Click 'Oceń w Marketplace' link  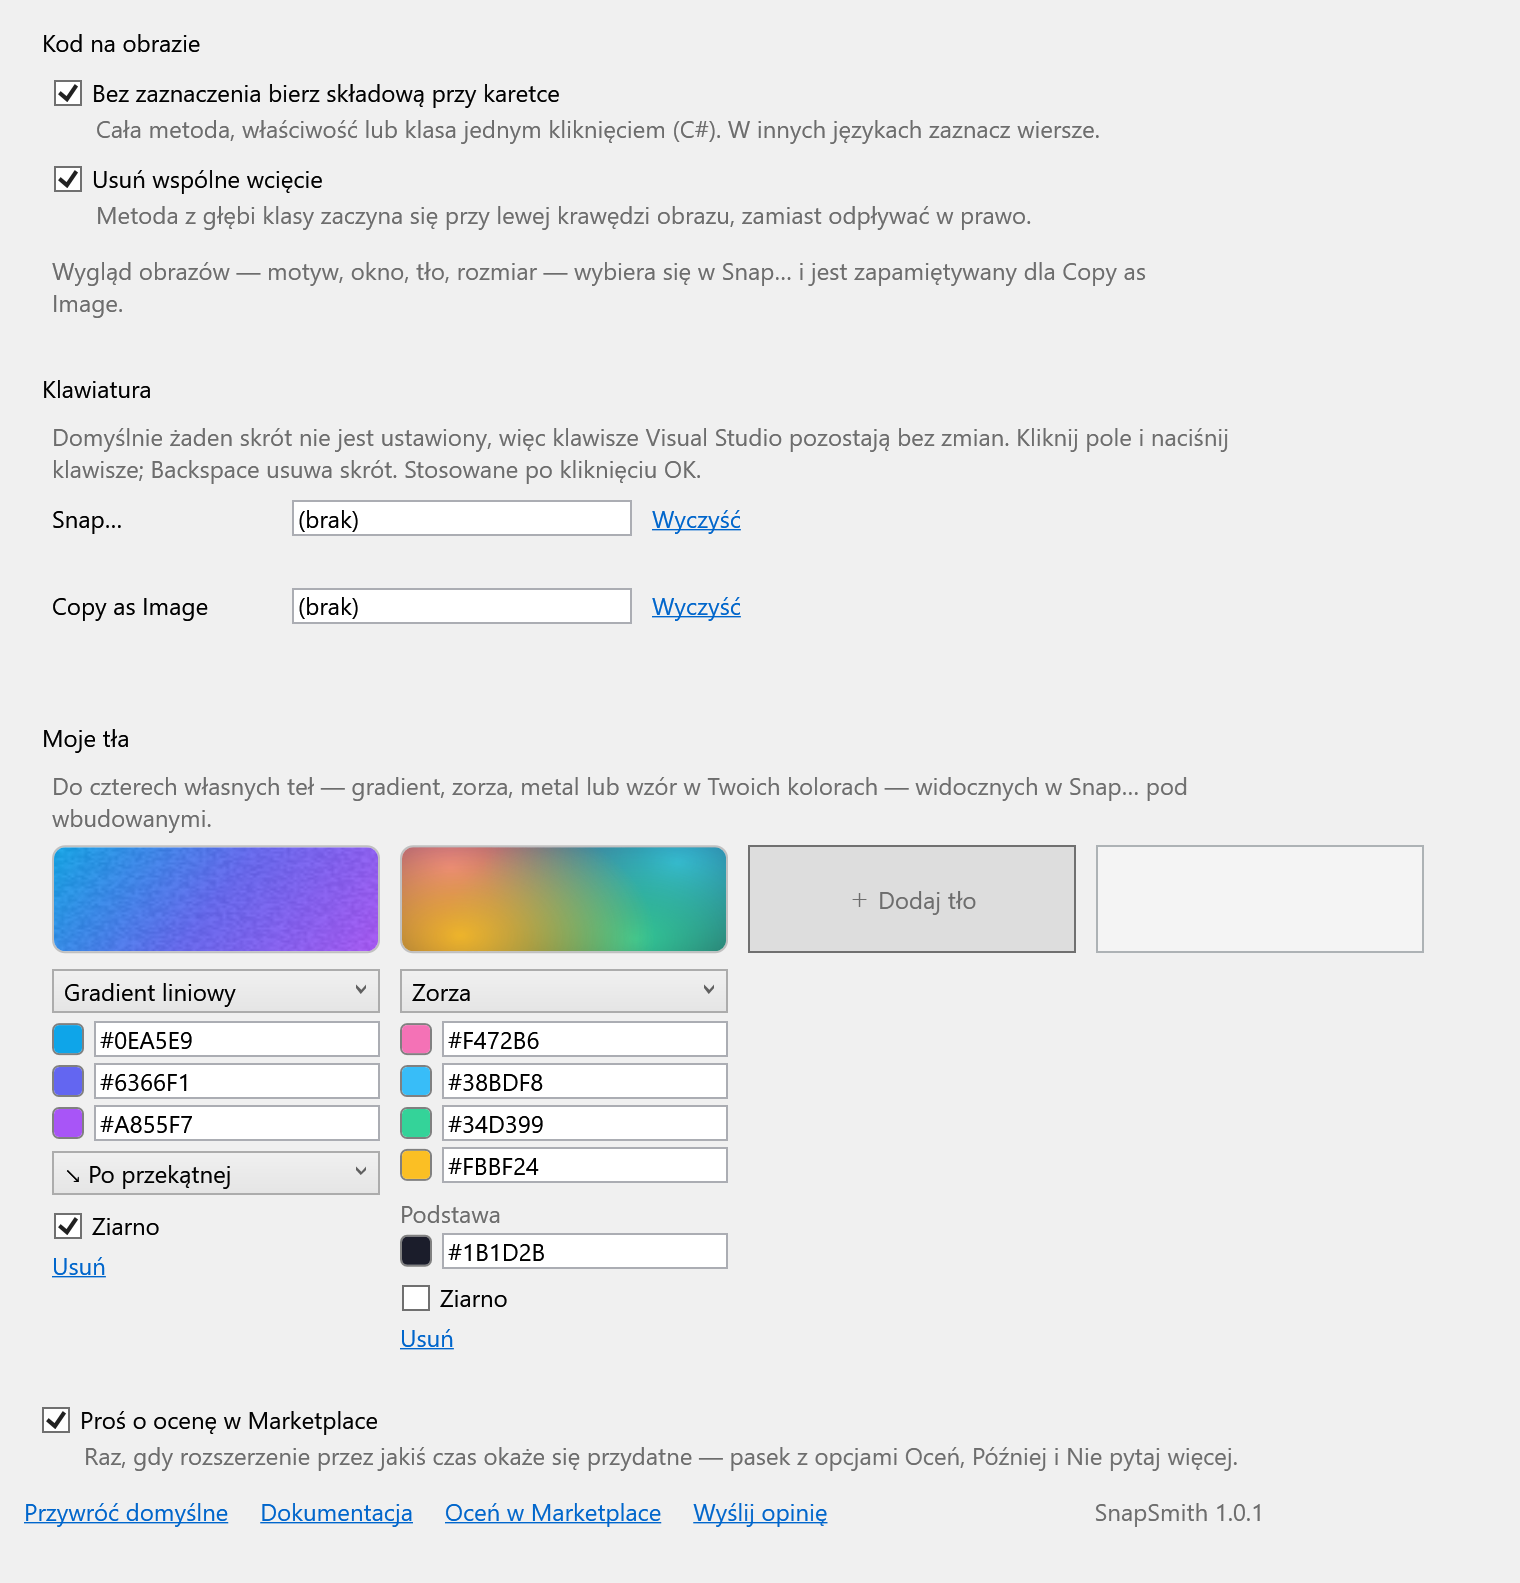[x=553, y=1513]
